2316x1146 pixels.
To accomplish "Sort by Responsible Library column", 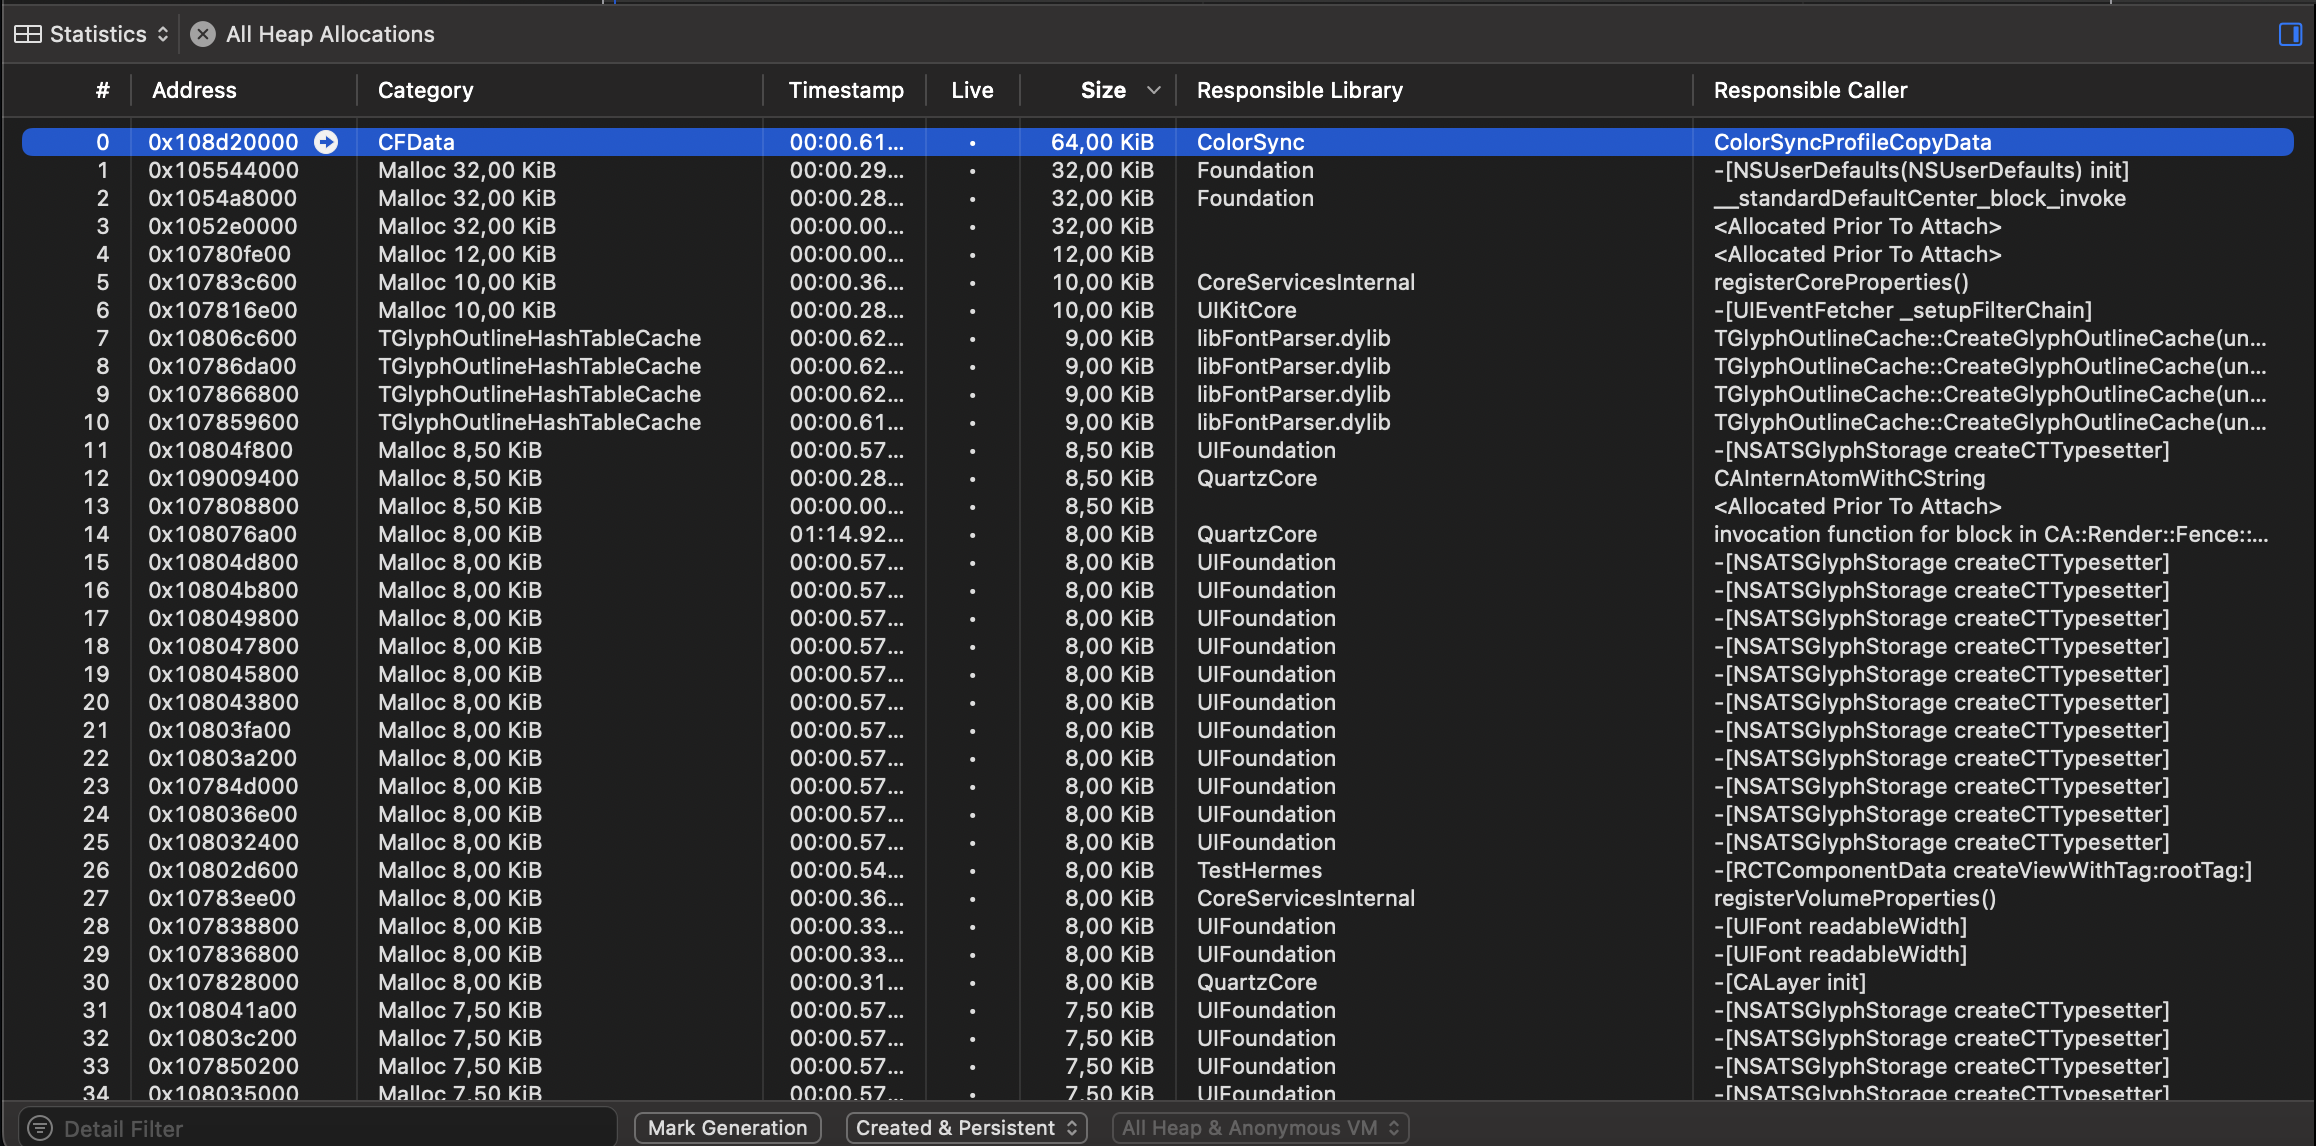I will click(x=1299, y=90).
